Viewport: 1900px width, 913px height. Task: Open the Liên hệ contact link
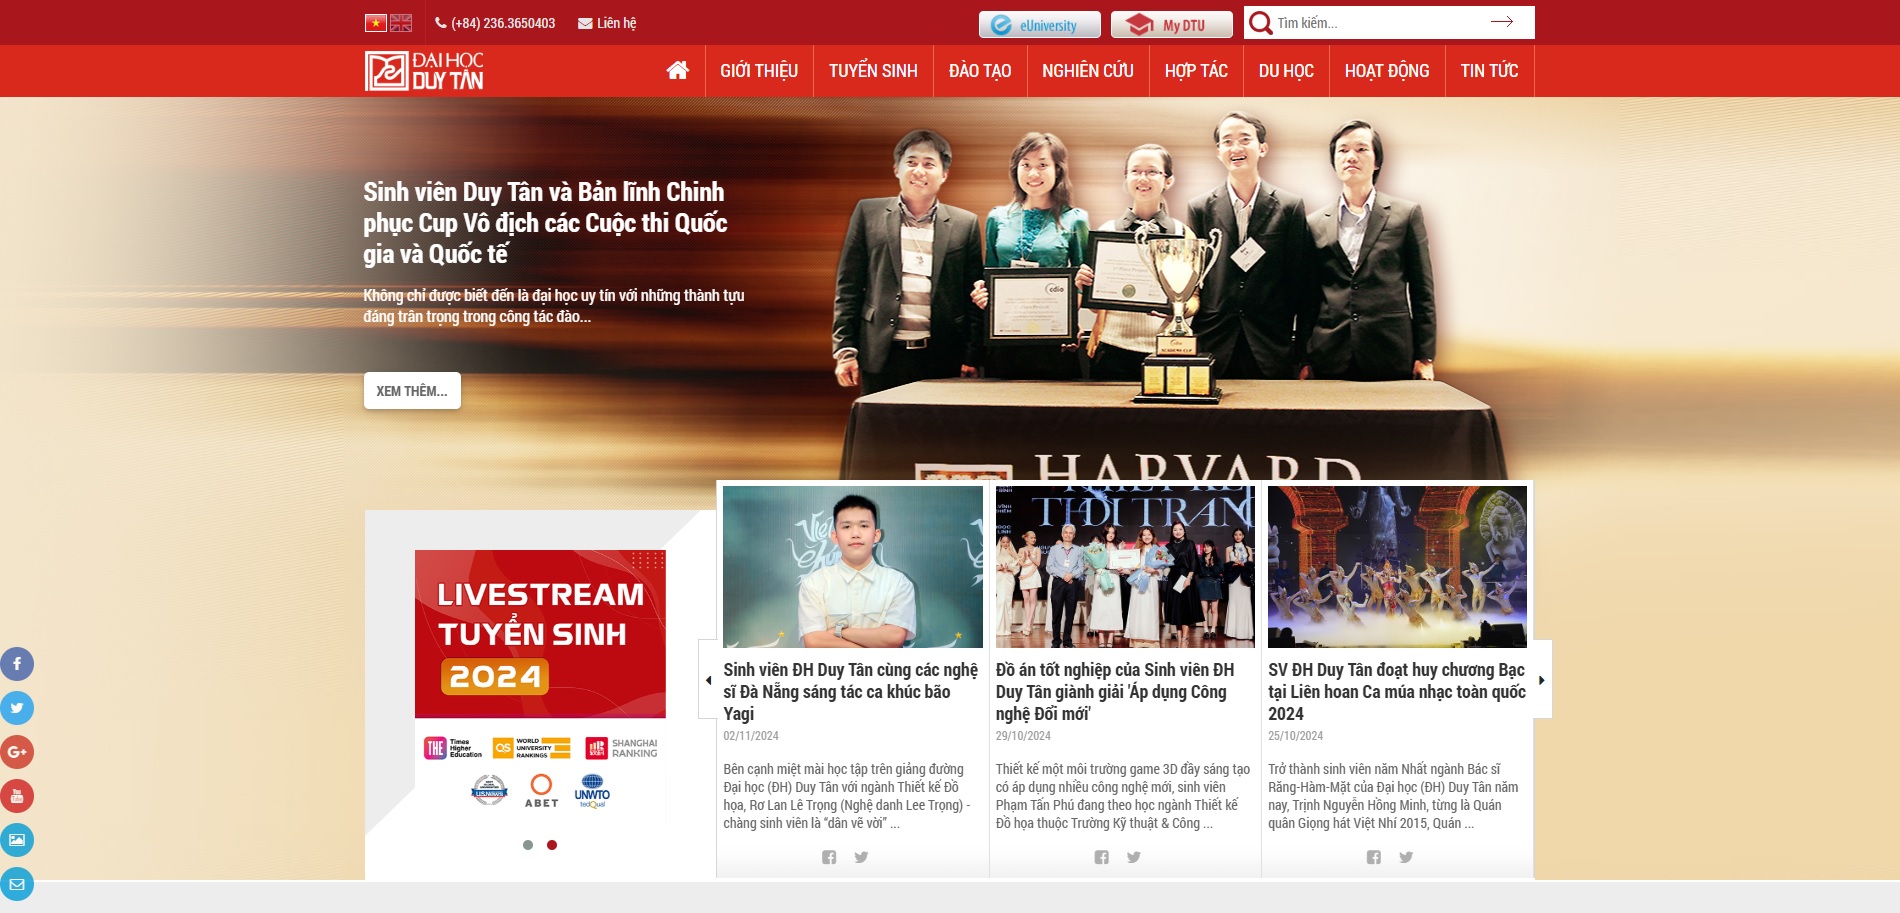point(616,23)
